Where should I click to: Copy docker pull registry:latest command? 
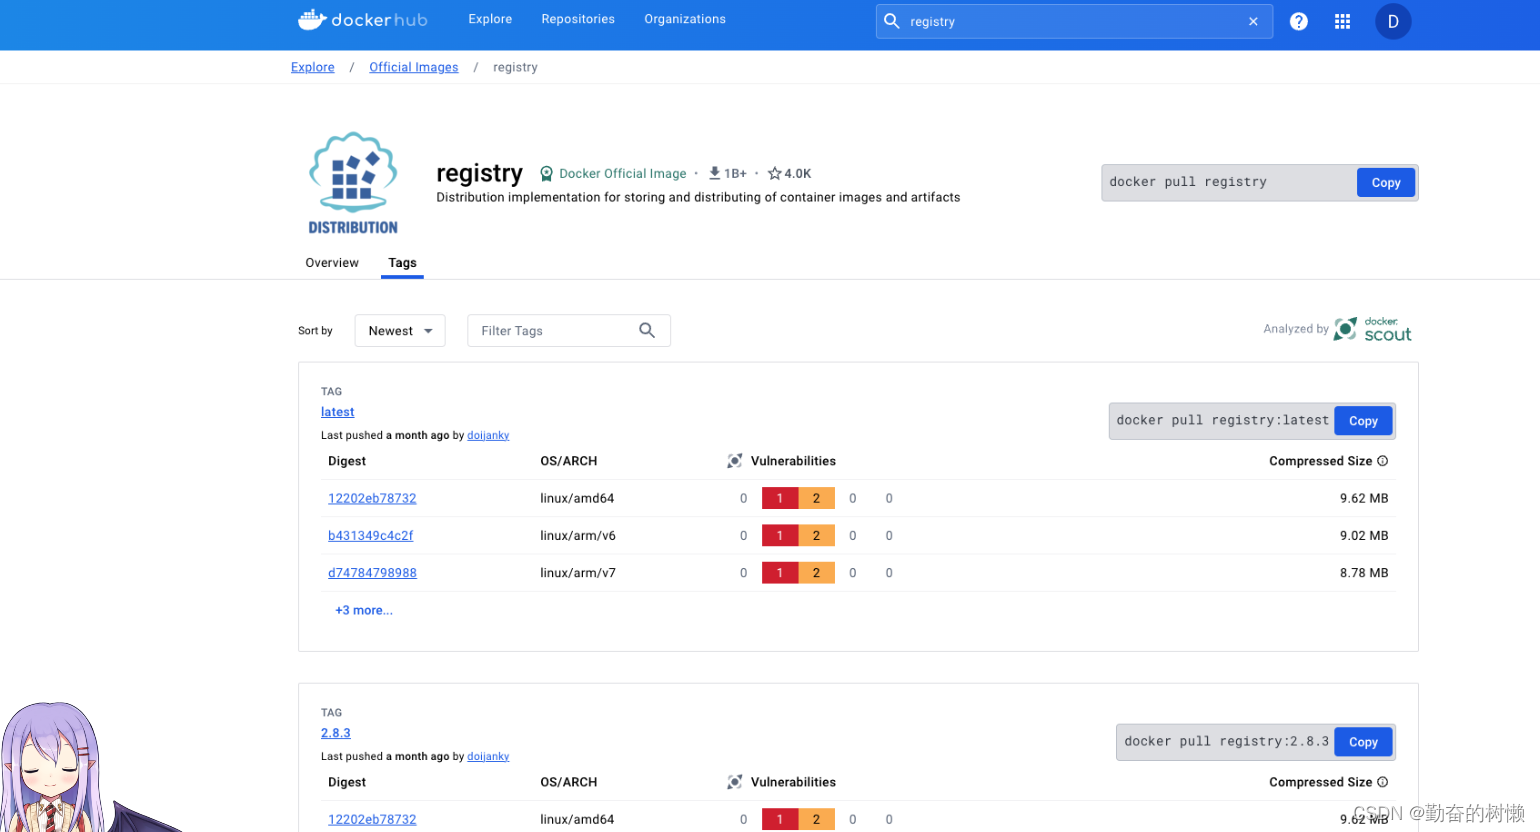[1363, 421]
